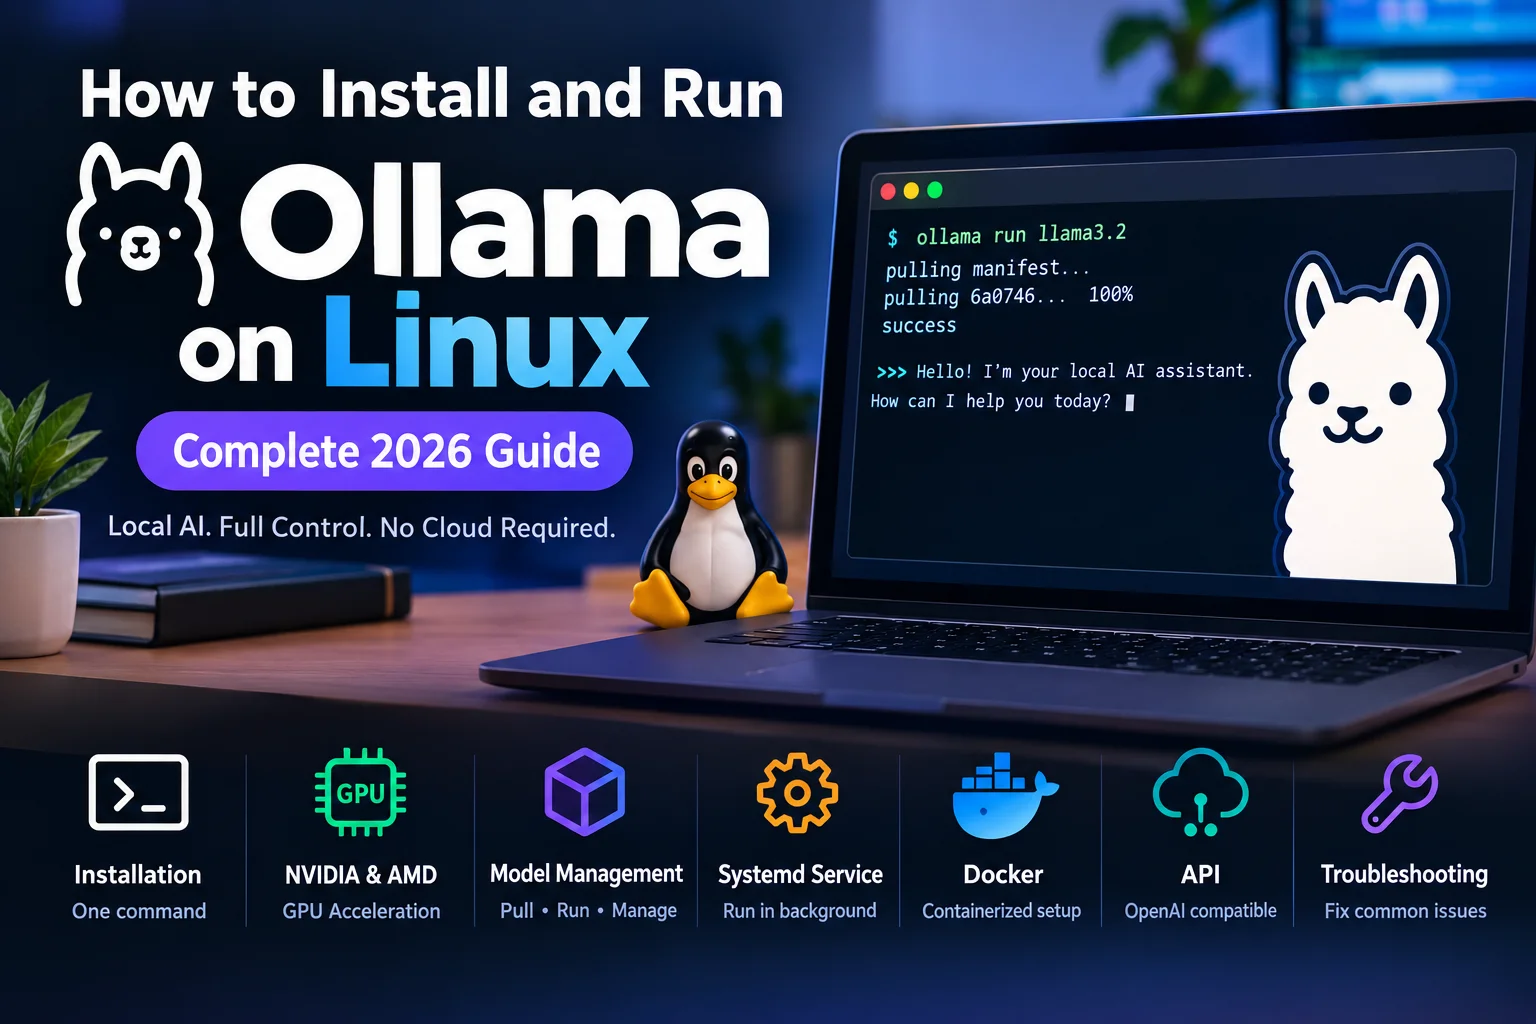Open the purple wrench Troubleshooting icon

pyautogui.click(x=1400, y=794)
